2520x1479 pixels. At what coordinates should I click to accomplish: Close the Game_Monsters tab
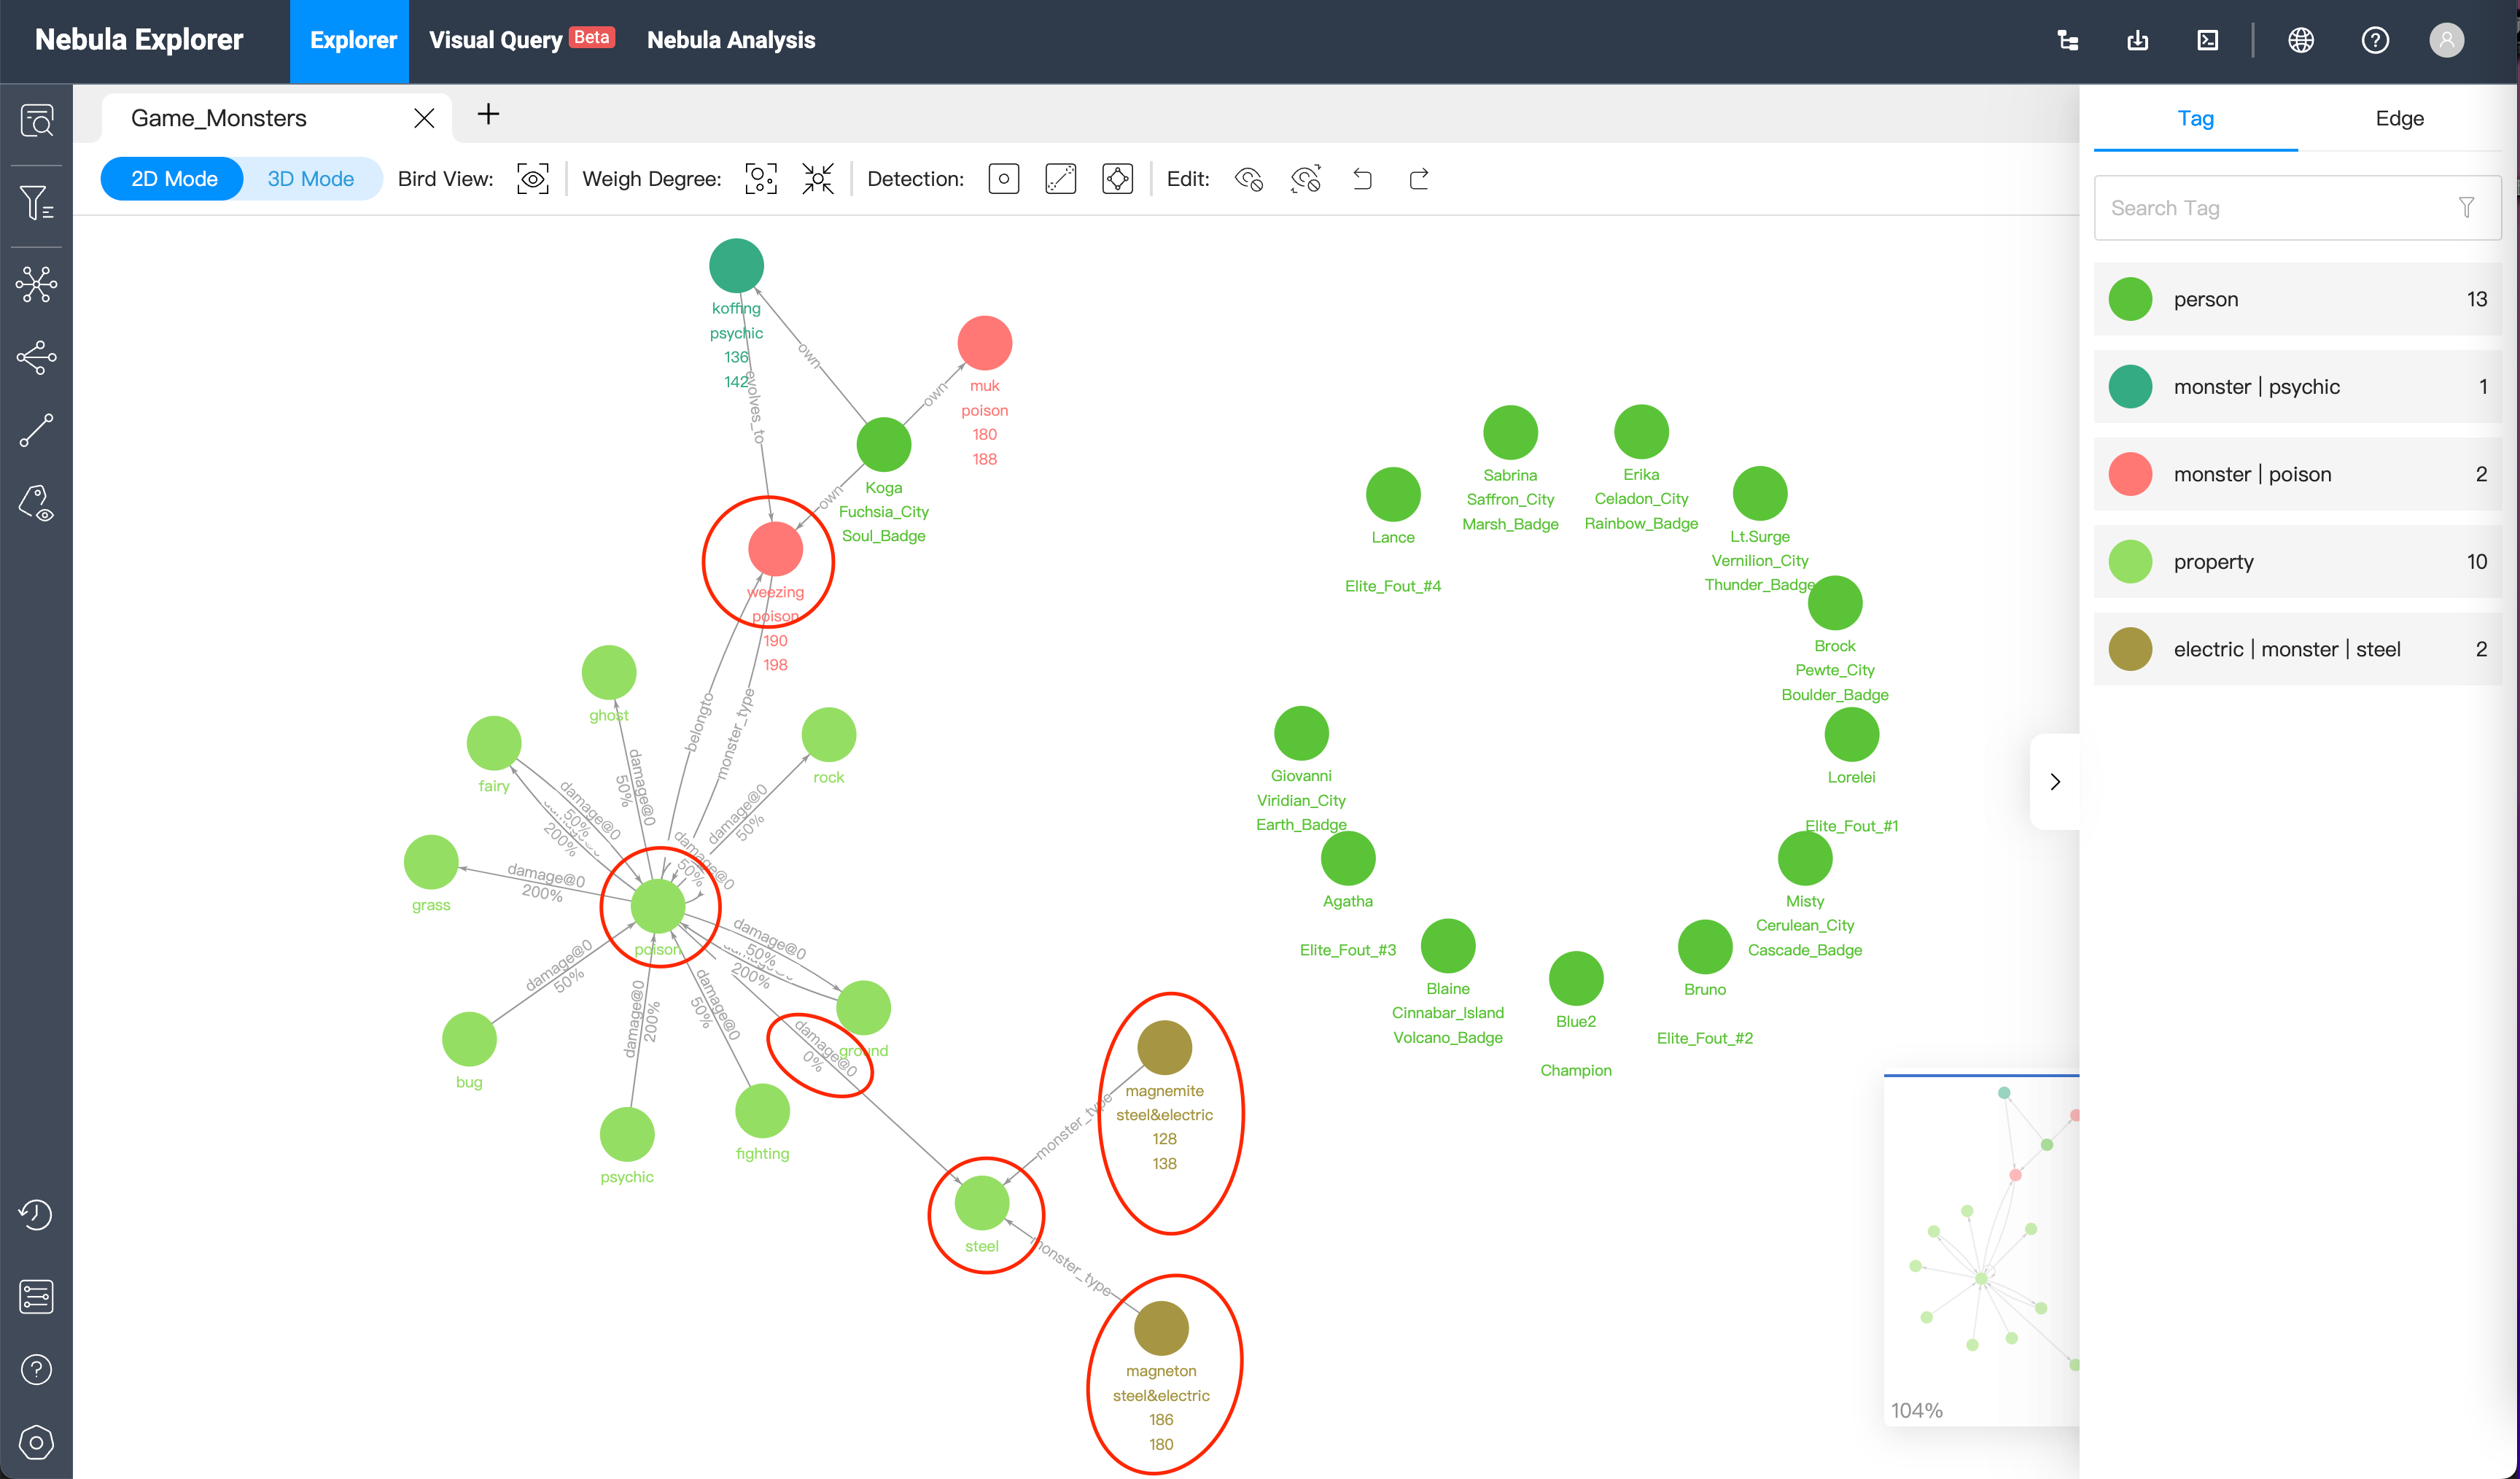pos(424,118)
